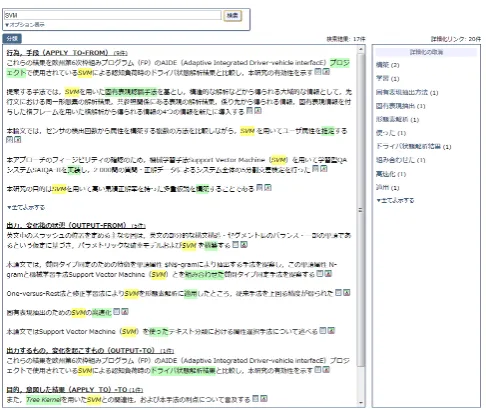Select the 適用 (1) refinement link
The height and width of the screenshot is (410, 486).
coord(387,188)
